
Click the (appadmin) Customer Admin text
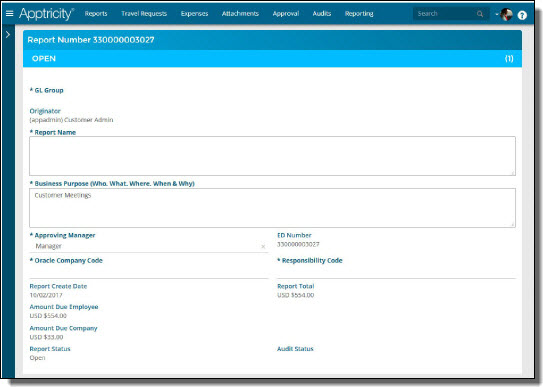pos(71,120)
